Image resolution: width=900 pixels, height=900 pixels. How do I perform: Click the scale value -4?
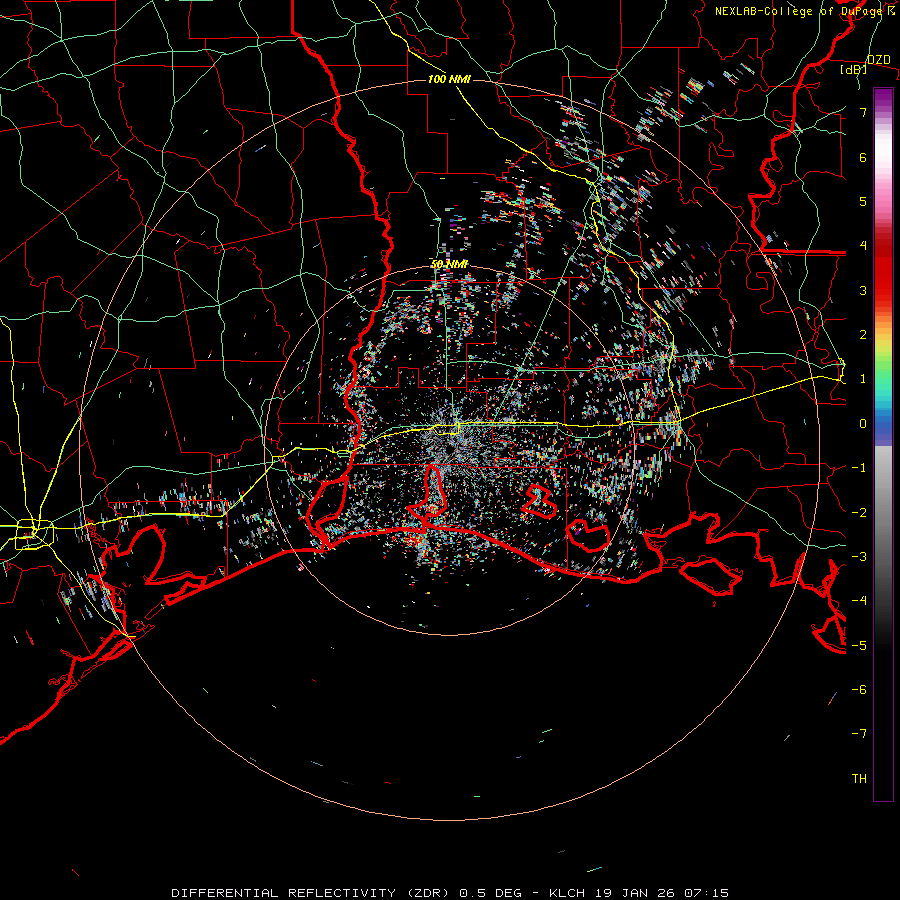point(859,601)
